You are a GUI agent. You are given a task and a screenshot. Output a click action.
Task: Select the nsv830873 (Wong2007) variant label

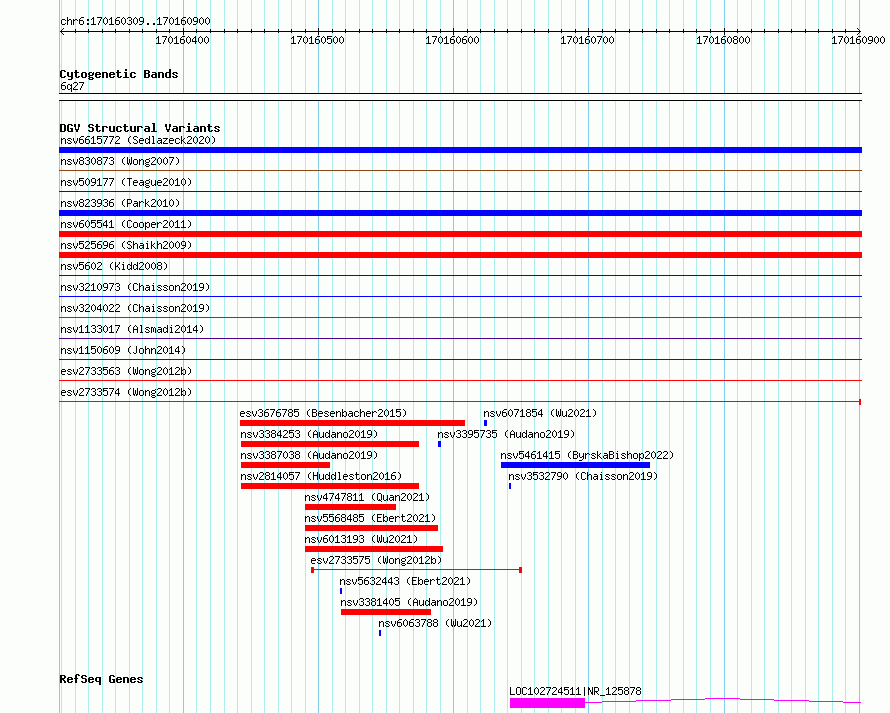[x=120, y=161]
